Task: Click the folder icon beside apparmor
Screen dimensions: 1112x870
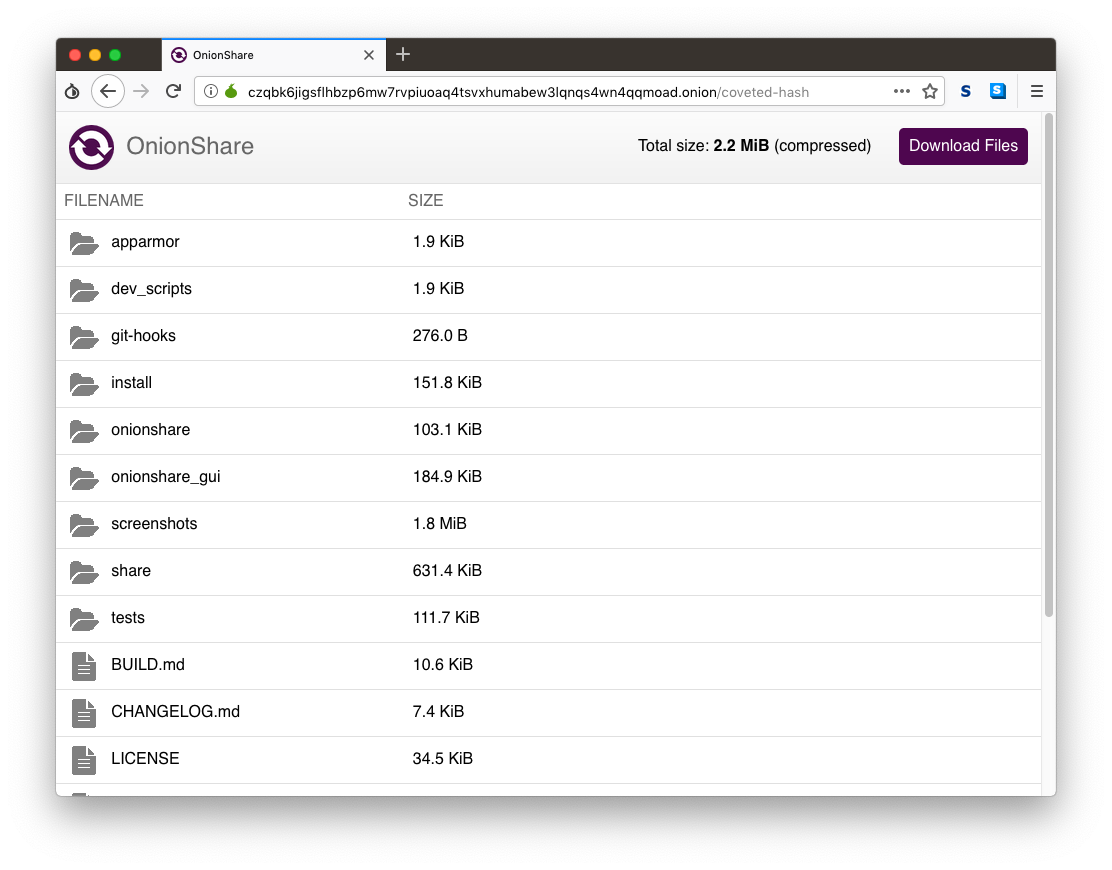Action: tap(84, 243)
